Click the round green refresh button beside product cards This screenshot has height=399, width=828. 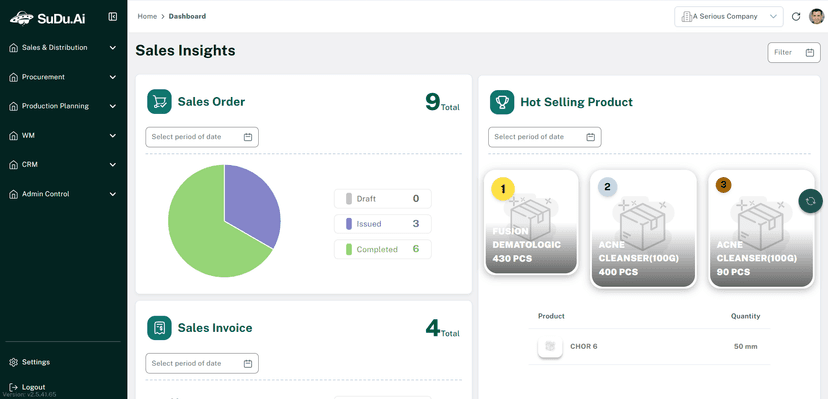pyautogui.click(x=811, y=201)
